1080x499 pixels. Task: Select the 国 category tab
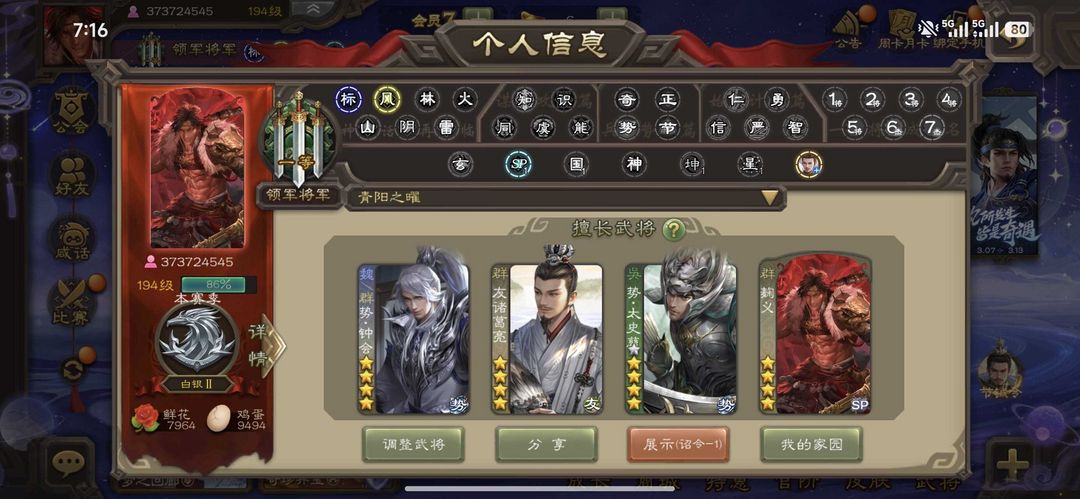click(x=575, y=165)
